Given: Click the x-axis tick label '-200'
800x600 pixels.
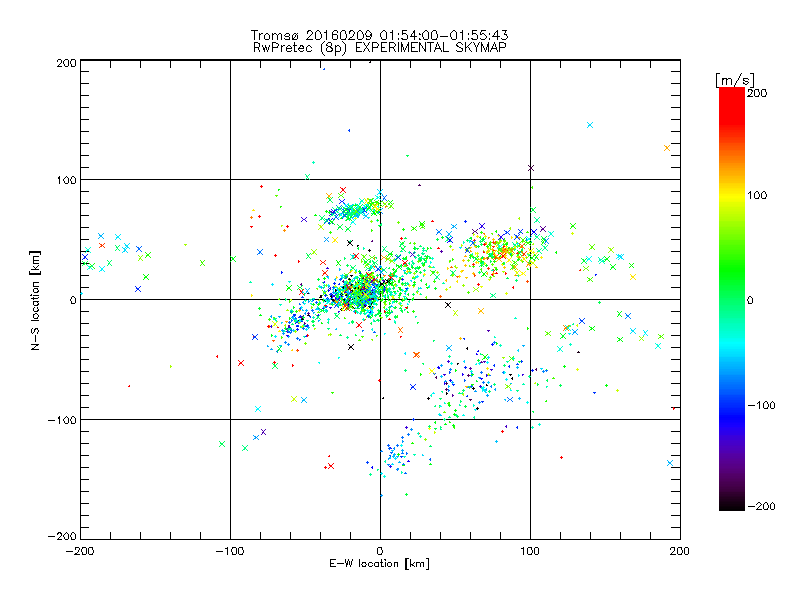Looking at the screenshot, I should click(80, 552).
